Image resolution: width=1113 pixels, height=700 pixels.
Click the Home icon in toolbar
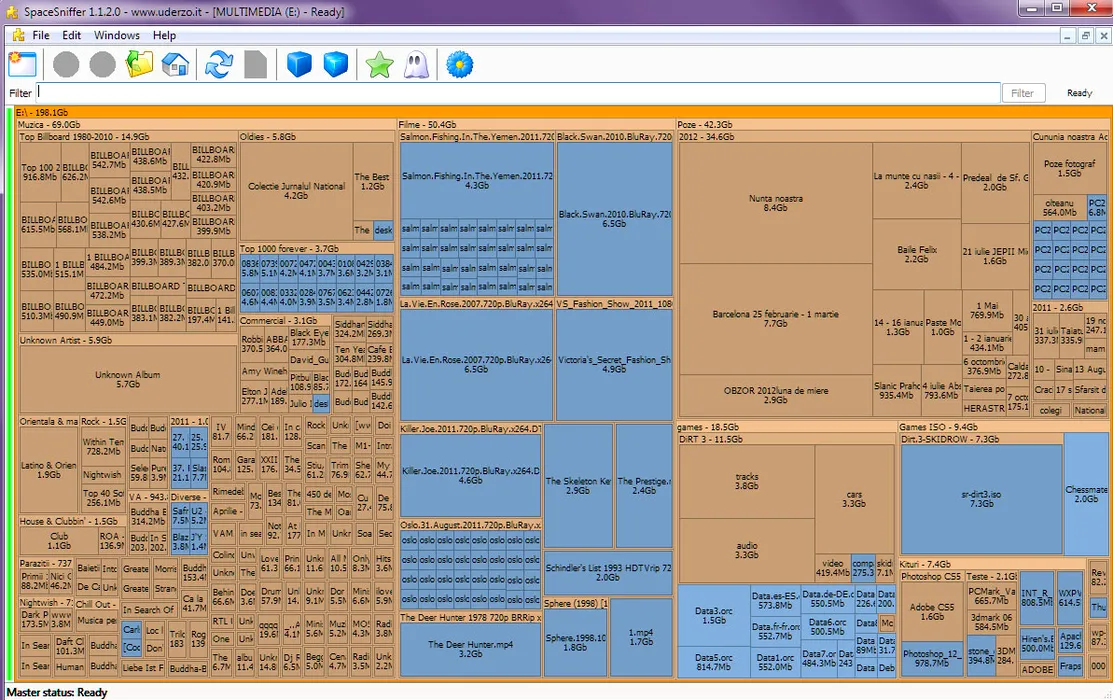175,65
